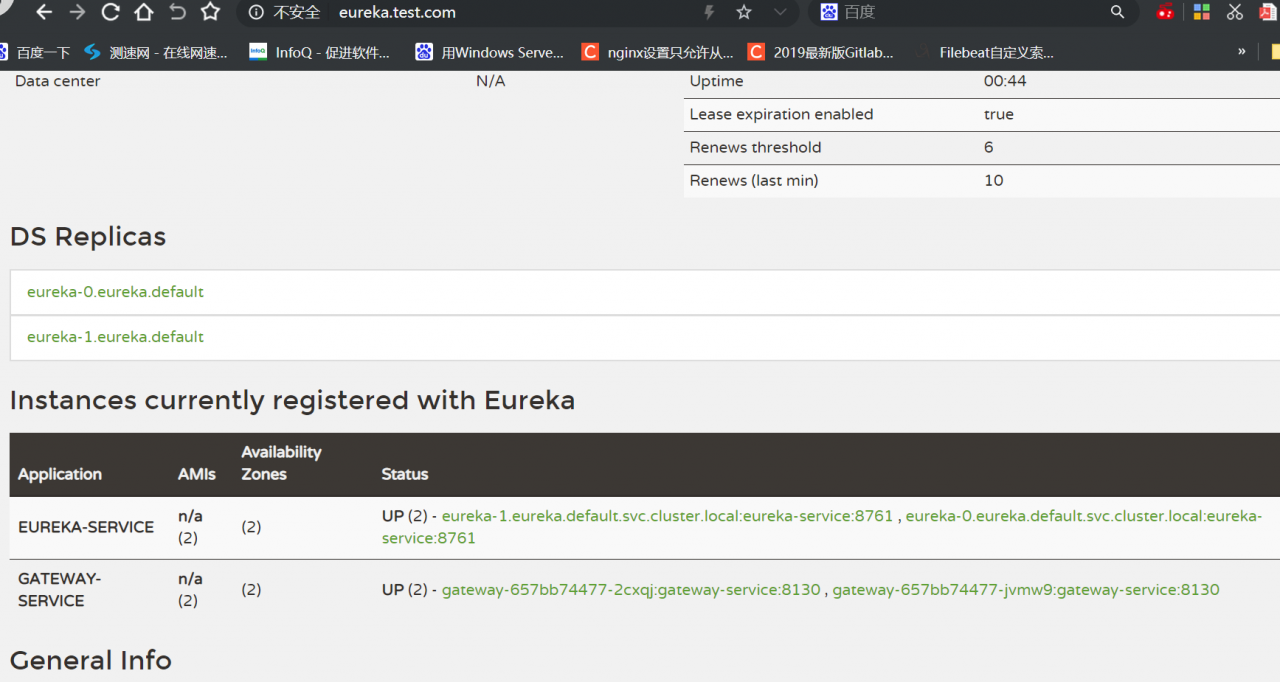The image size is (1280, 682).
Task: Expand the bookmarks overflow chevron
Action: click(x=1242, y=51)
